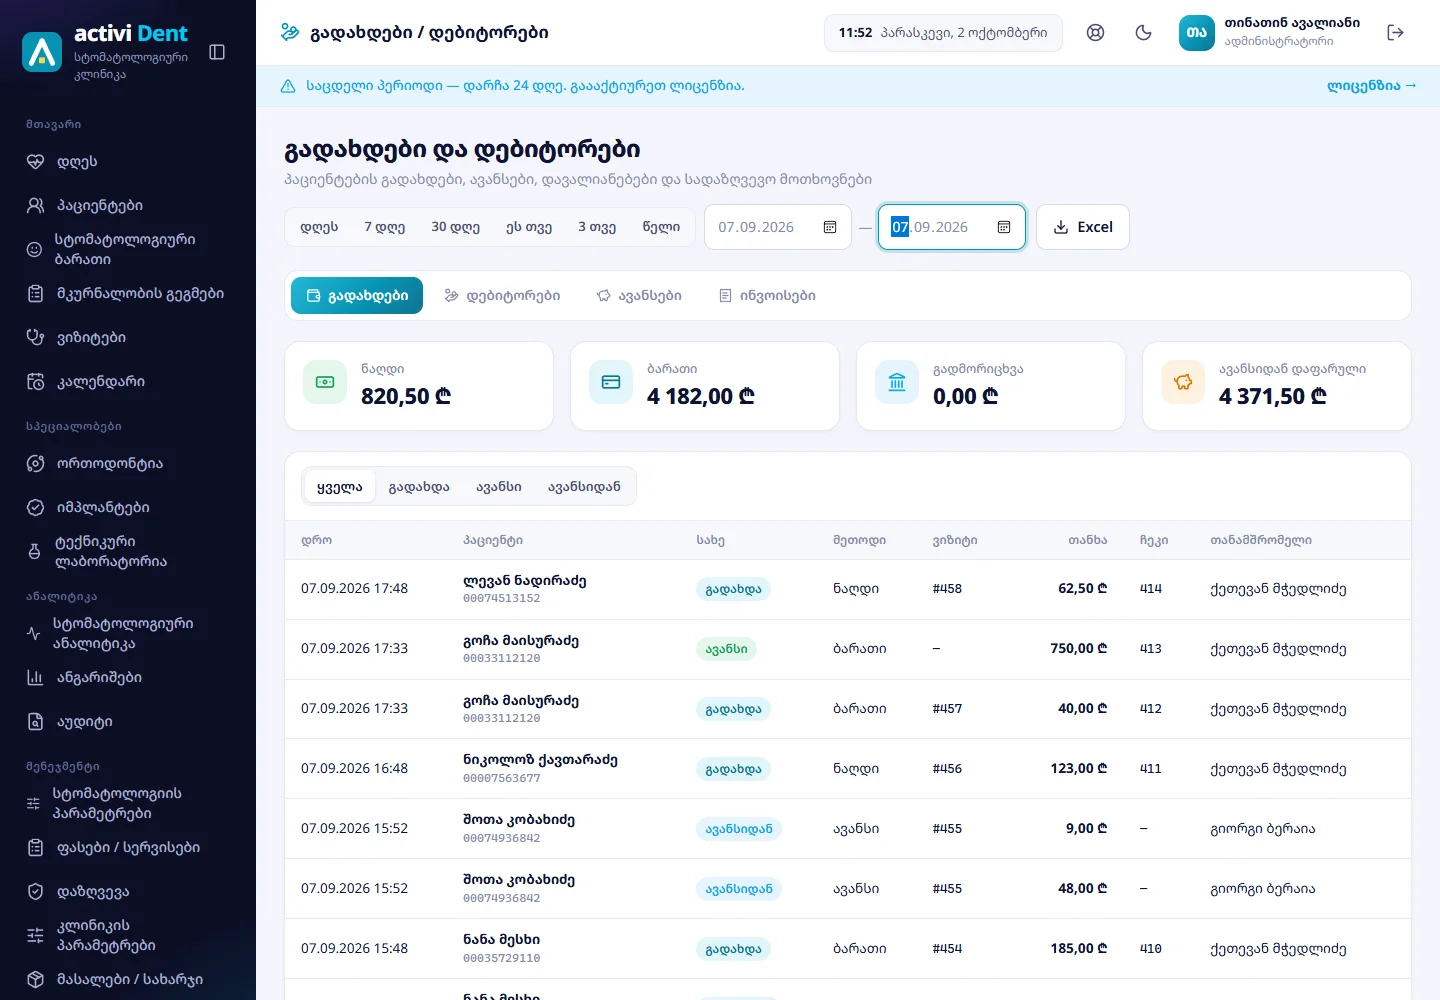Open დაზღვევა in the sidebar
The width and height of the screenshot is (1440, 1000).
[128, 891]
